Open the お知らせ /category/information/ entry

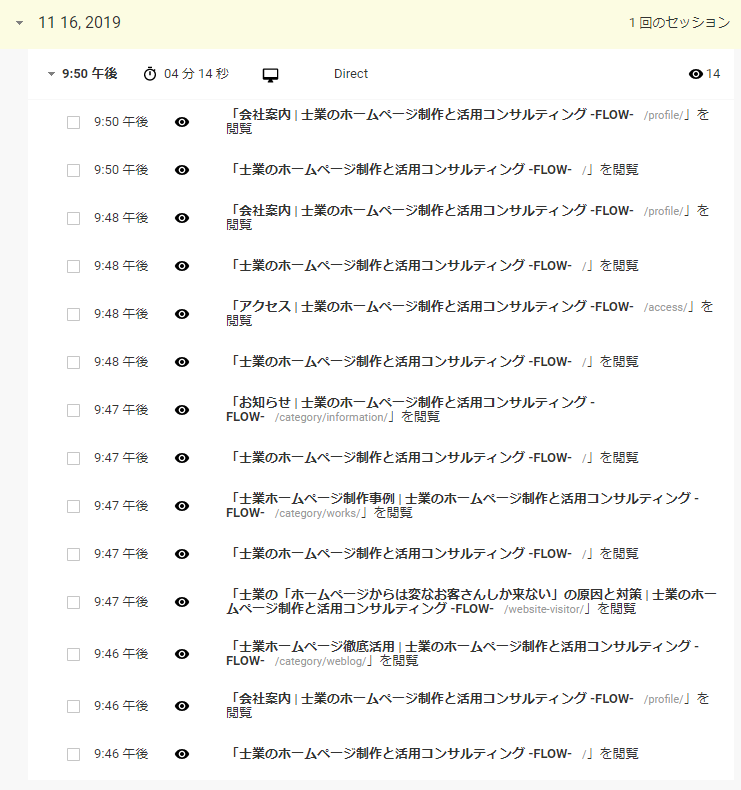coord(411,410)
